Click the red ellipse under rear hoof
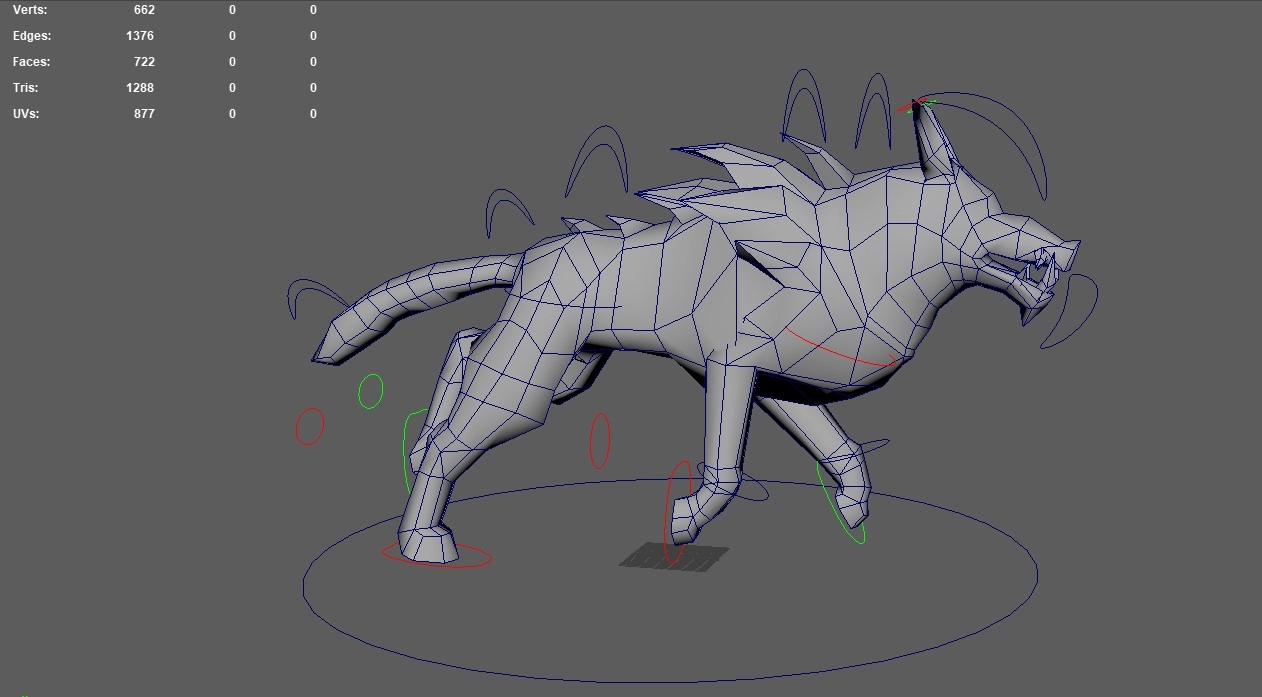This screenshot has width=1262, height=697. pyautogui.click(x=470, y=563)
